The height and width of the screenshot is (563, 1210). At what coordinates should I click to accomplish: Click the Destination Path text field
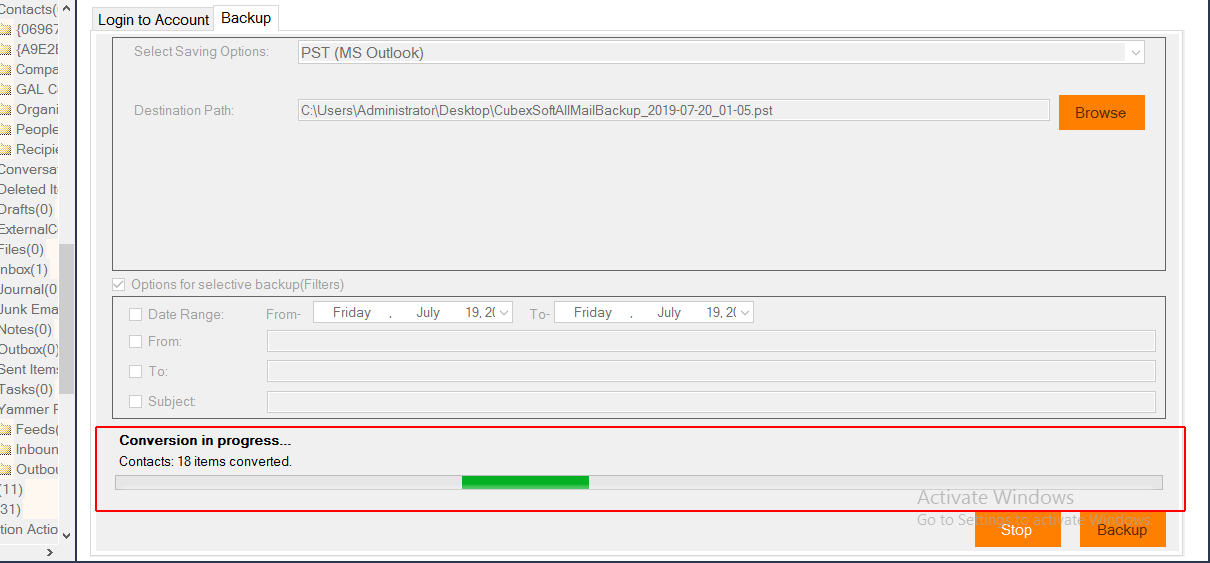(x=673, y=111)
